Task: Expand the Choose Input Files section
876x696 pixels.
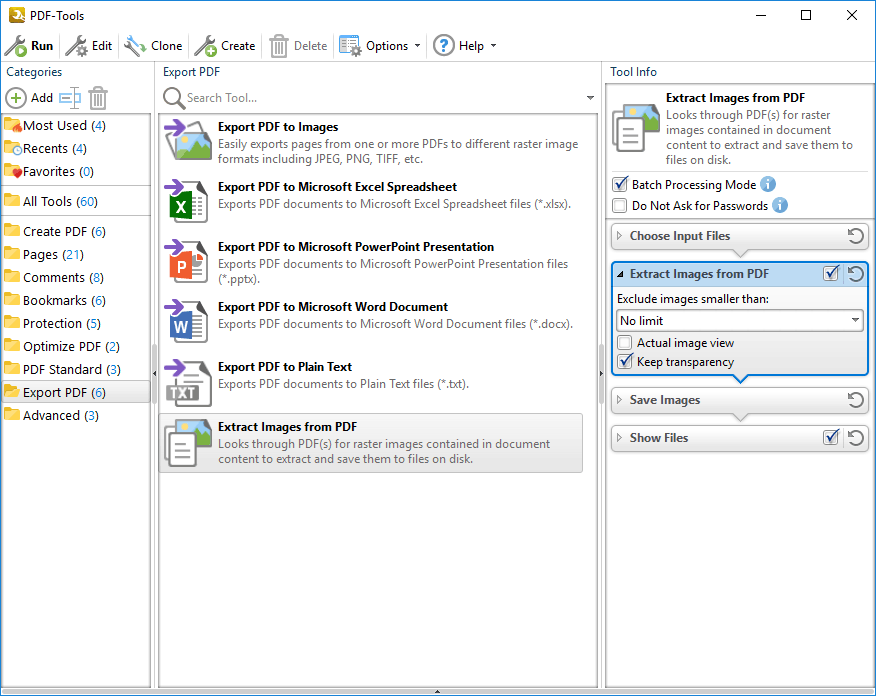Action: tap(620, 236)
